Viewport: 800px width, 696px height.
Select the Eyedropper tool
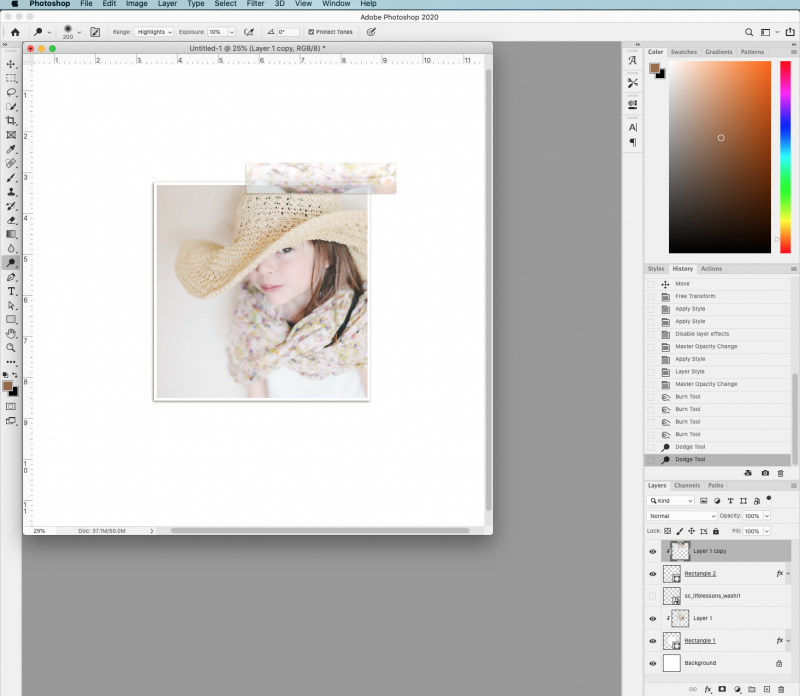point(11,150)
